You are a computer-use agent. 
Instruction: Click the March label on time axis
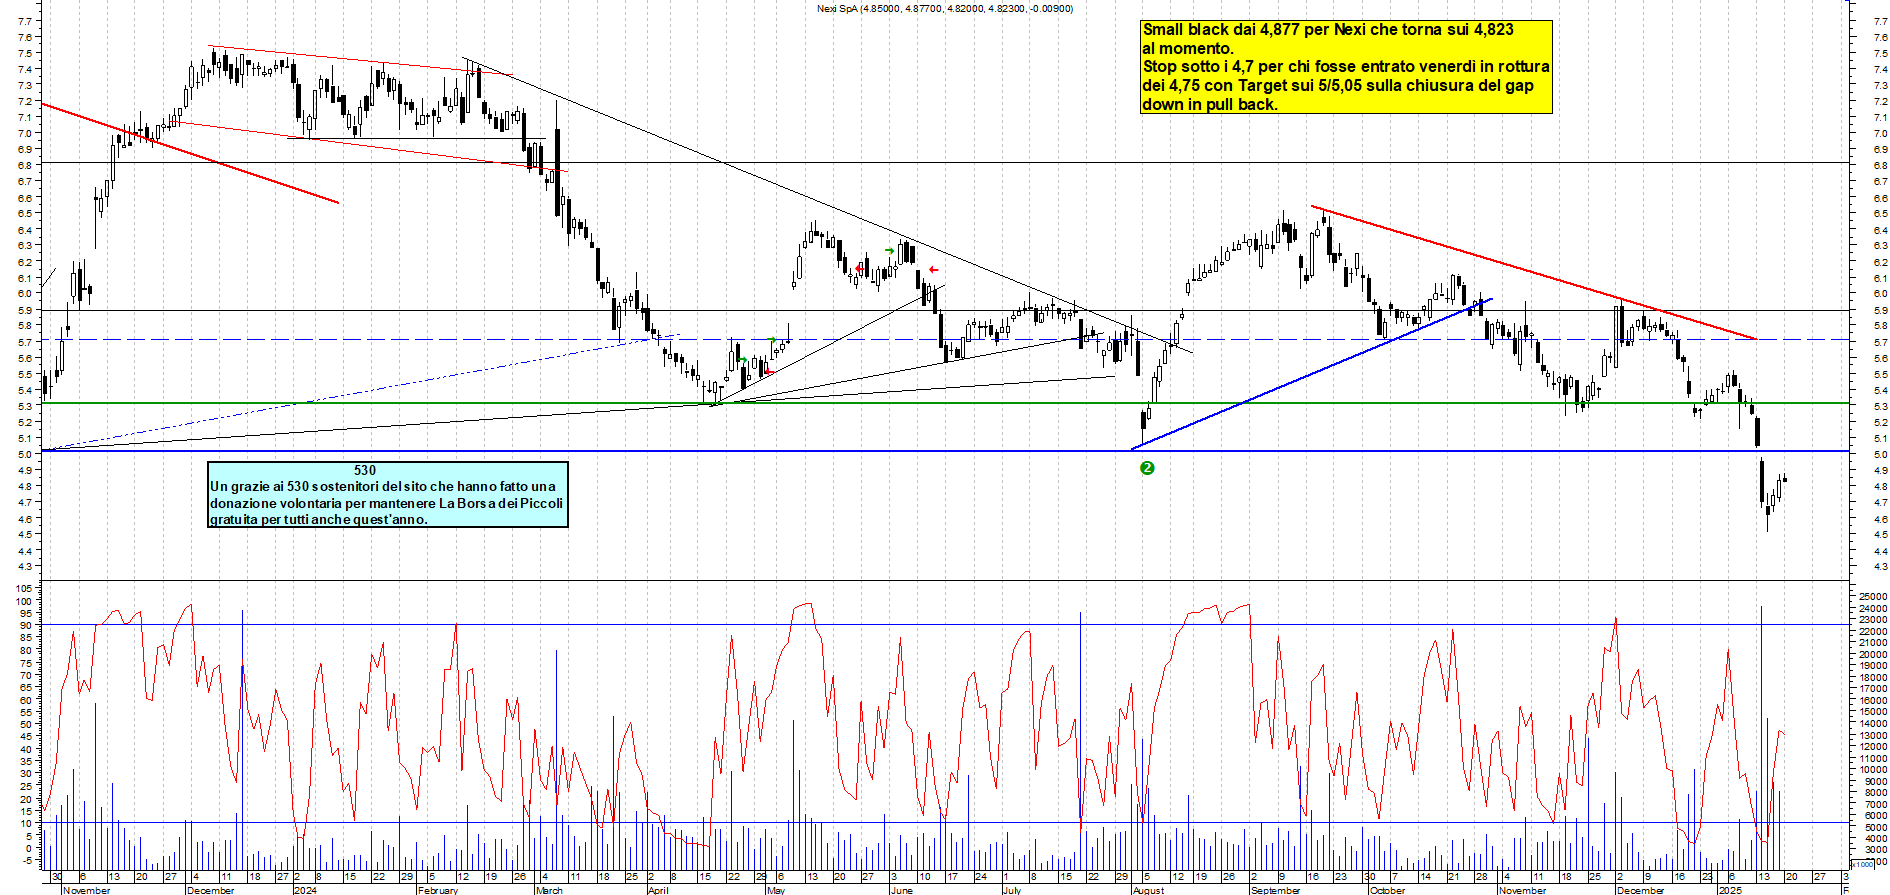click(550, 890)
